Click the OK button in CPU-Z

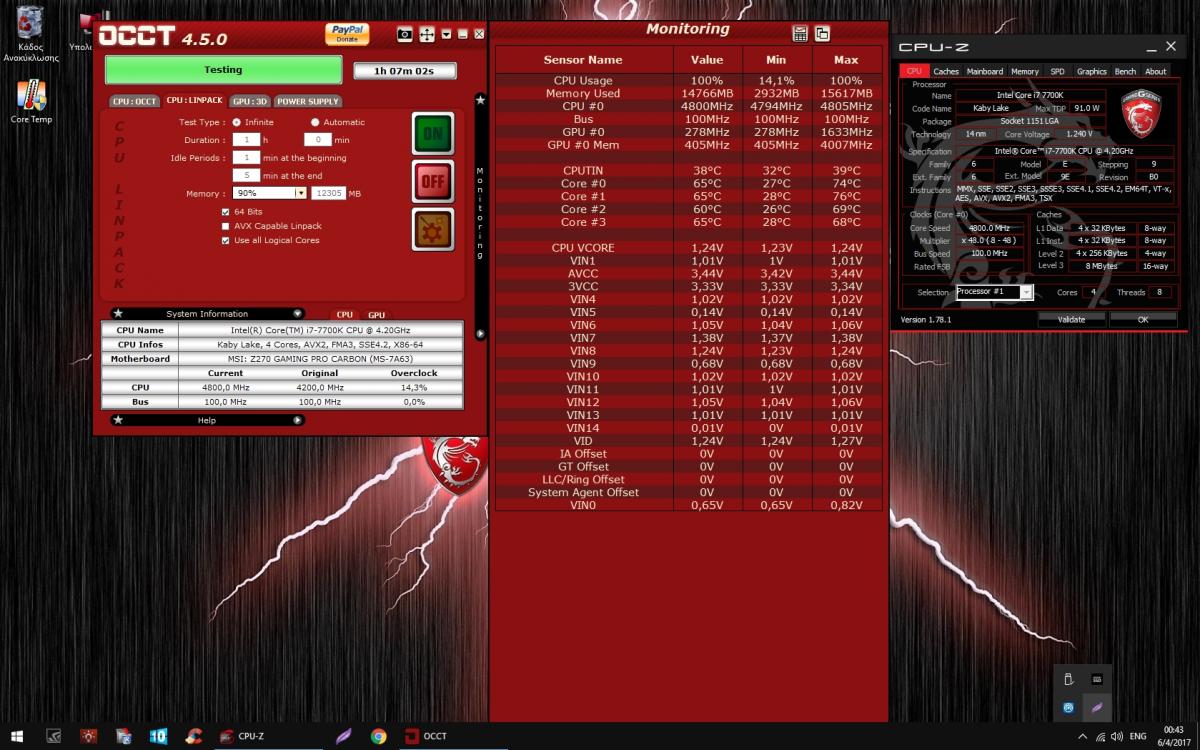[1143, 319]
